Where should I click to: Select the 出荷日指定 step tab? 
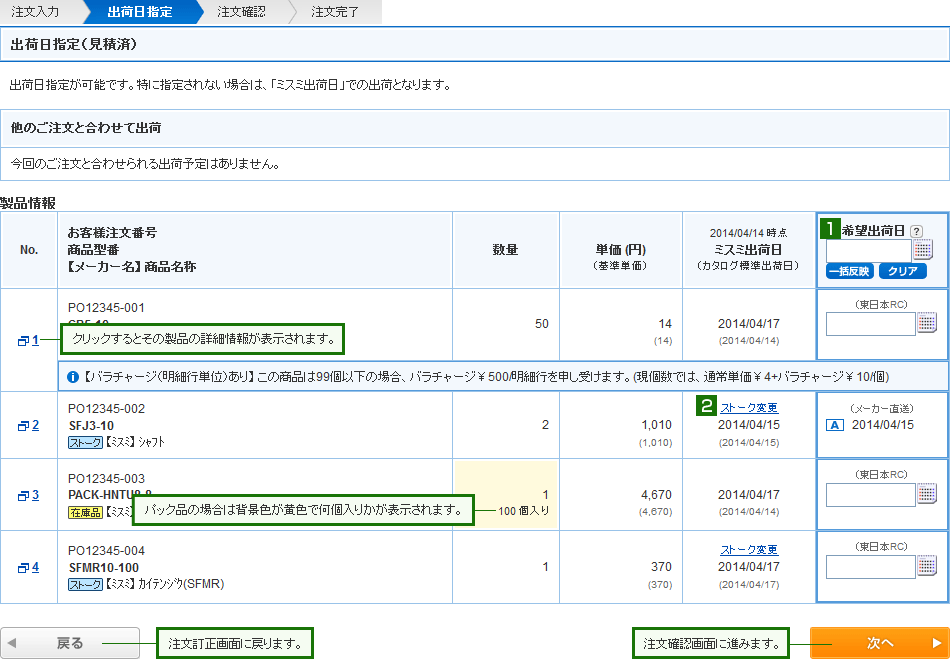[140, 12]
